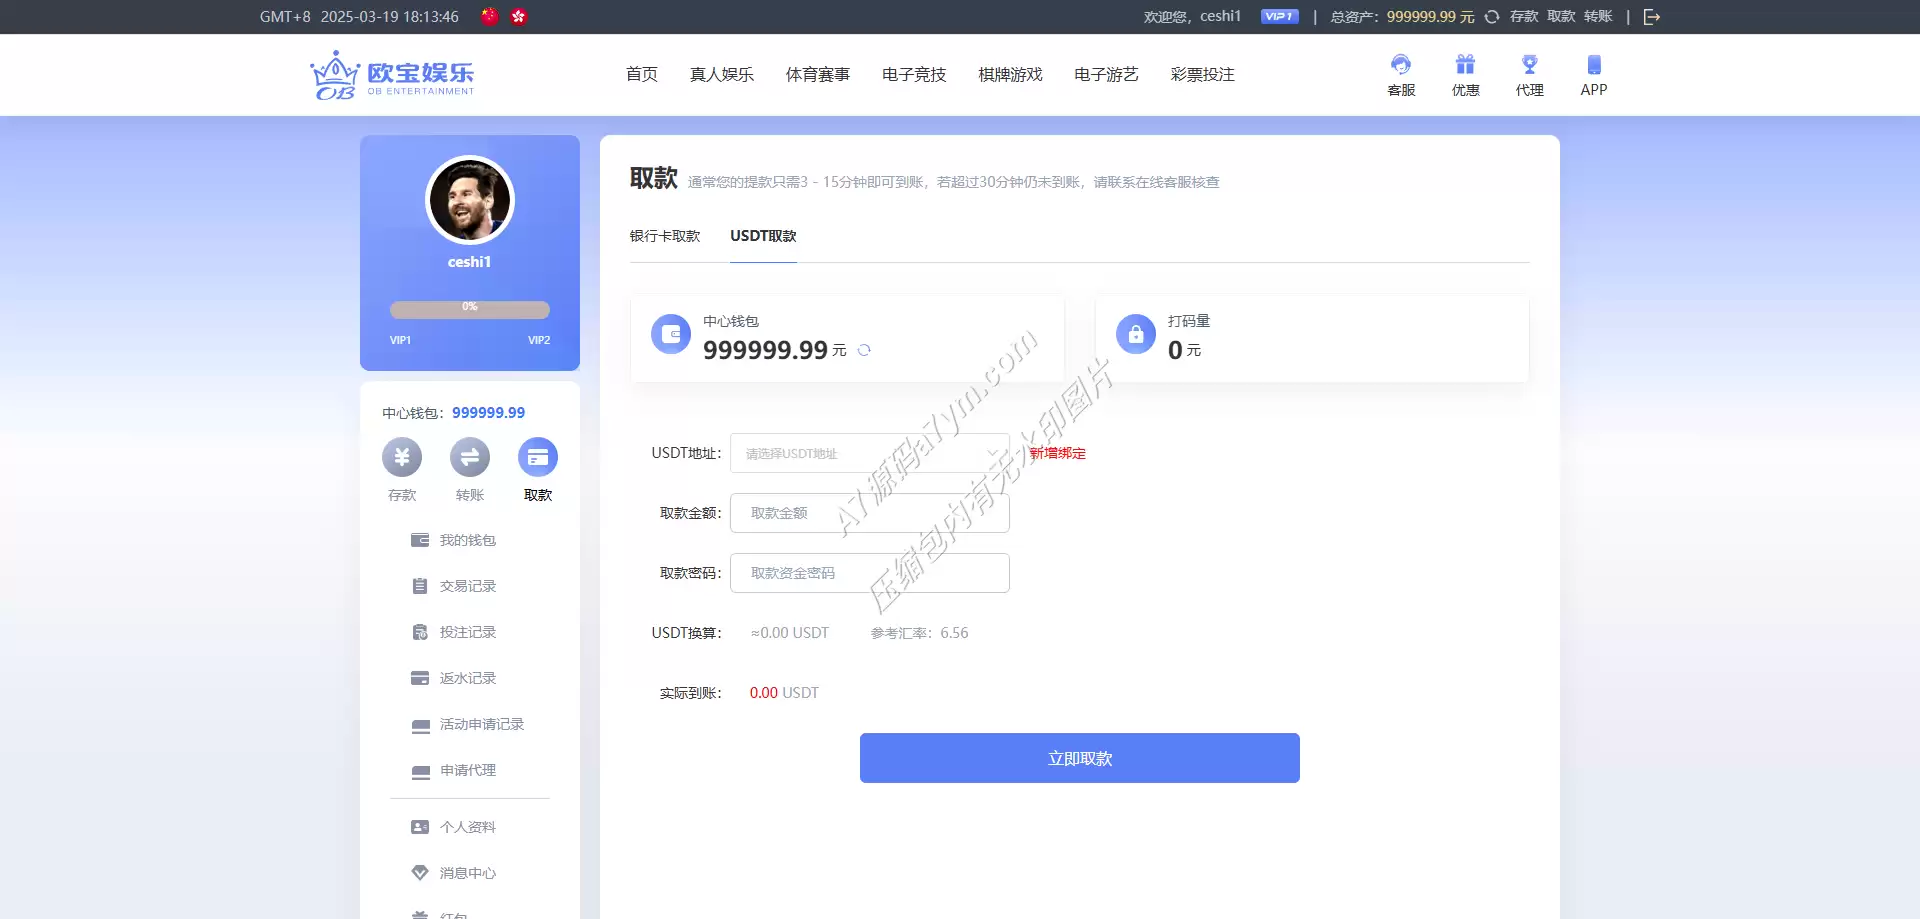Open 活动申请记录 in sidebar menu
Viewport: 1920px width, 919px height.
pos(467,724)
